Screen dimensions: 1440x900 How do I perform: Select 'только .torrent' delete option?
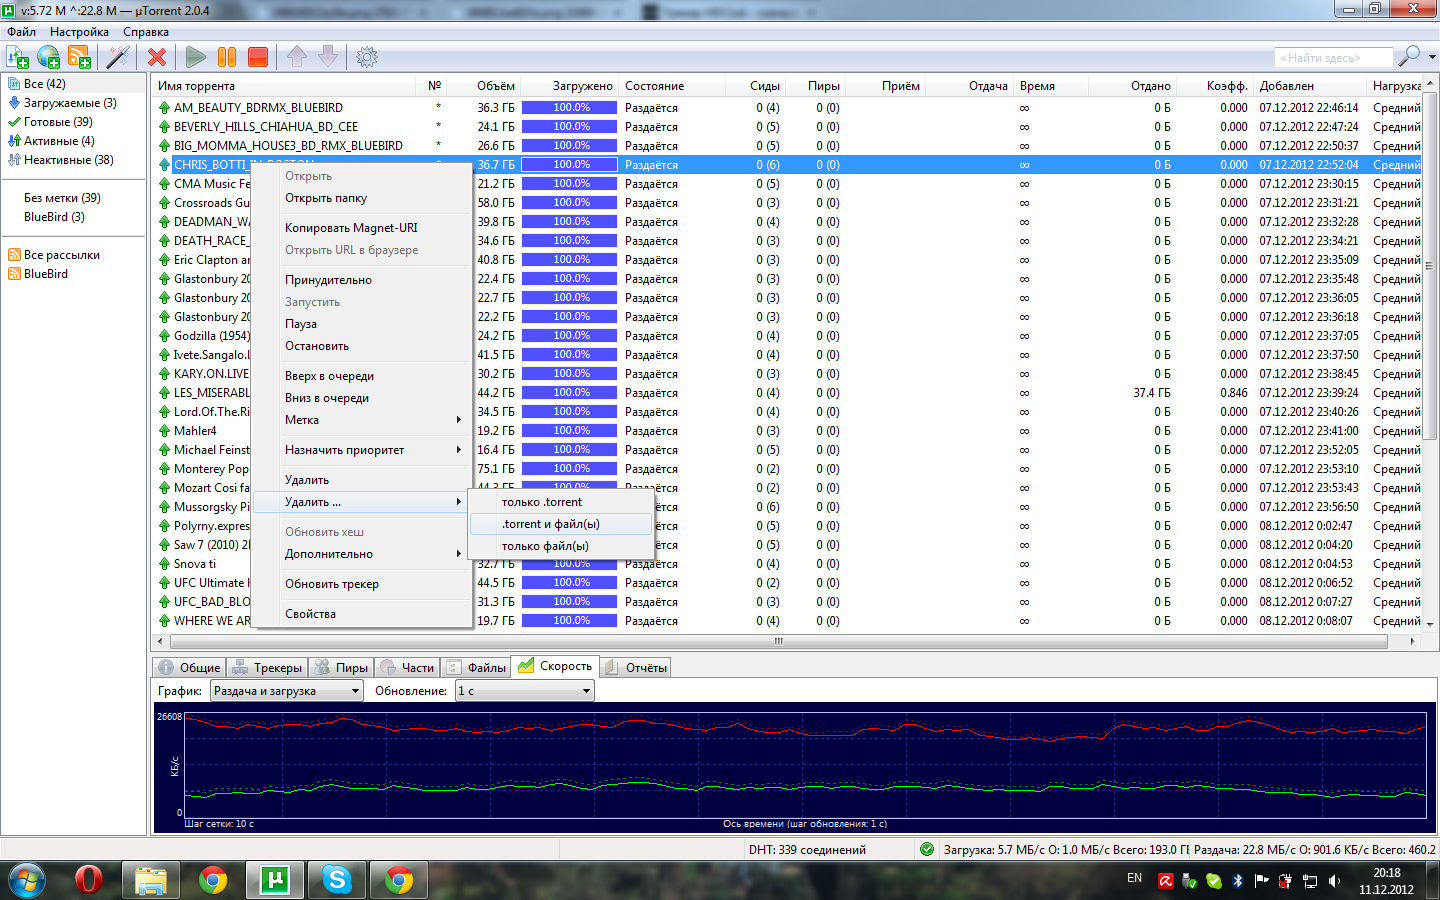point(561,502)
